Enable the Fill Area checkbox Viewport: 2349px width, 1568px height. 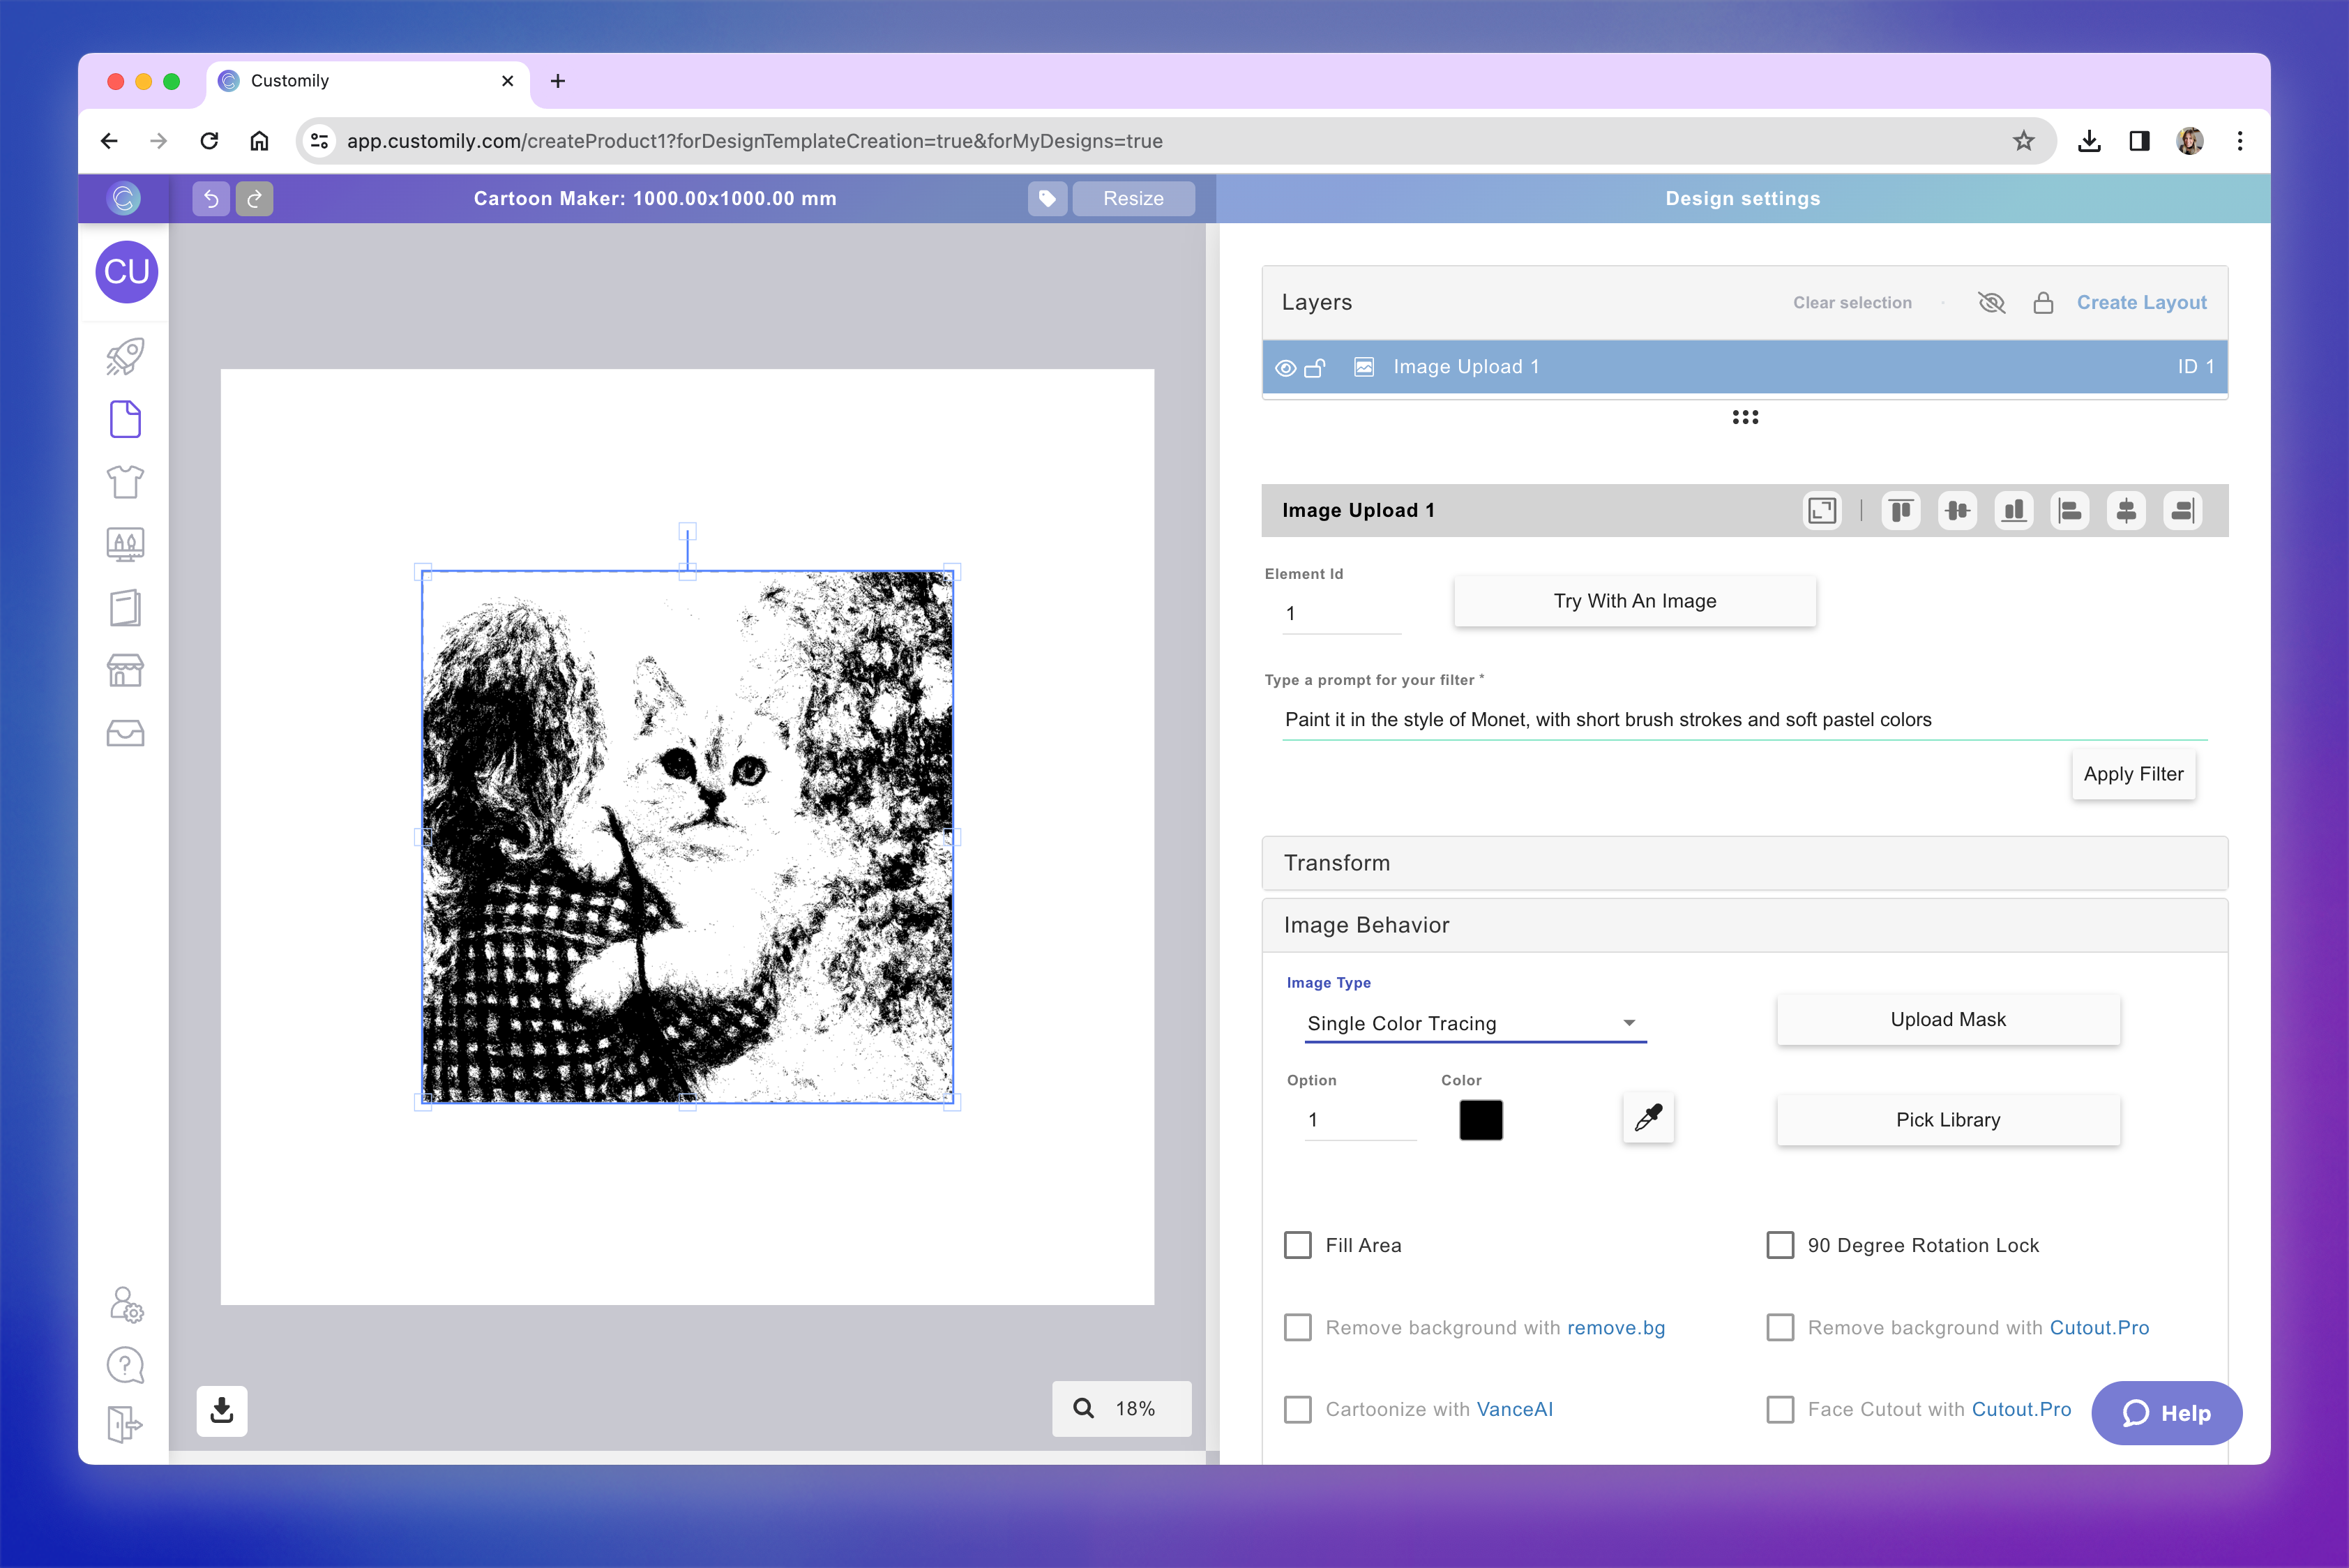point(1297,1245)
